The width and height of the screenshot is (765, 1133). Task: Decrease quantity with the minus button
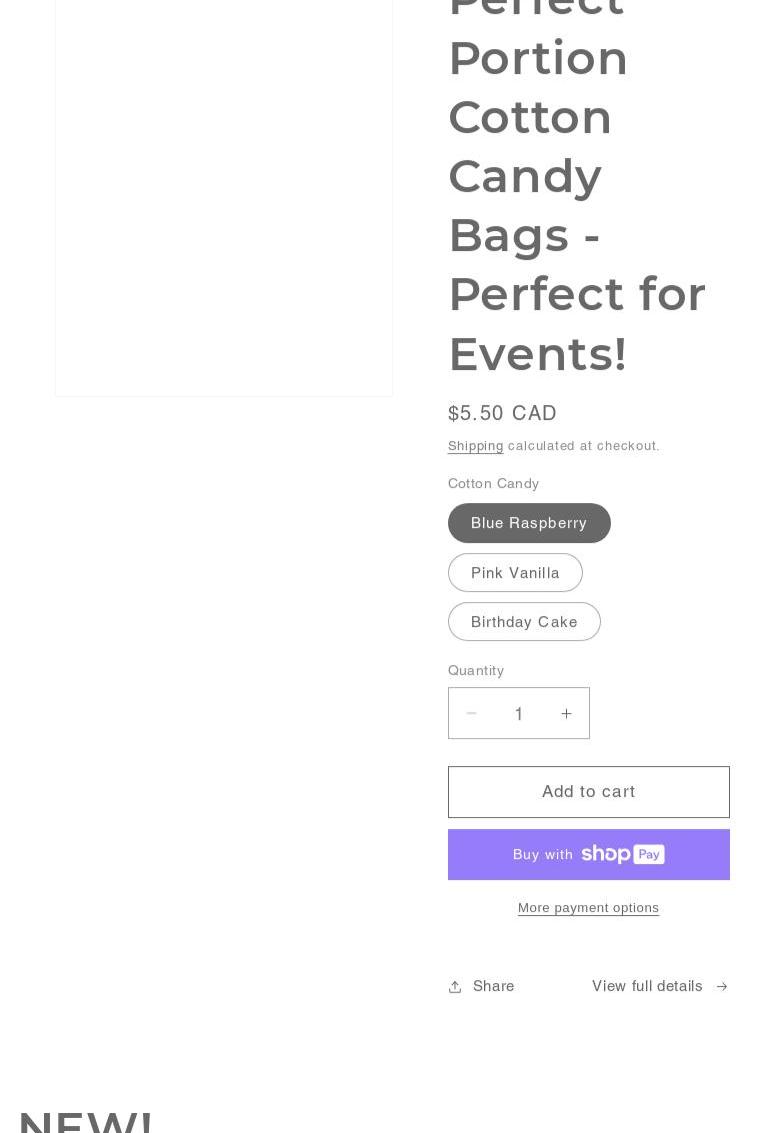(x=471, y=713)
